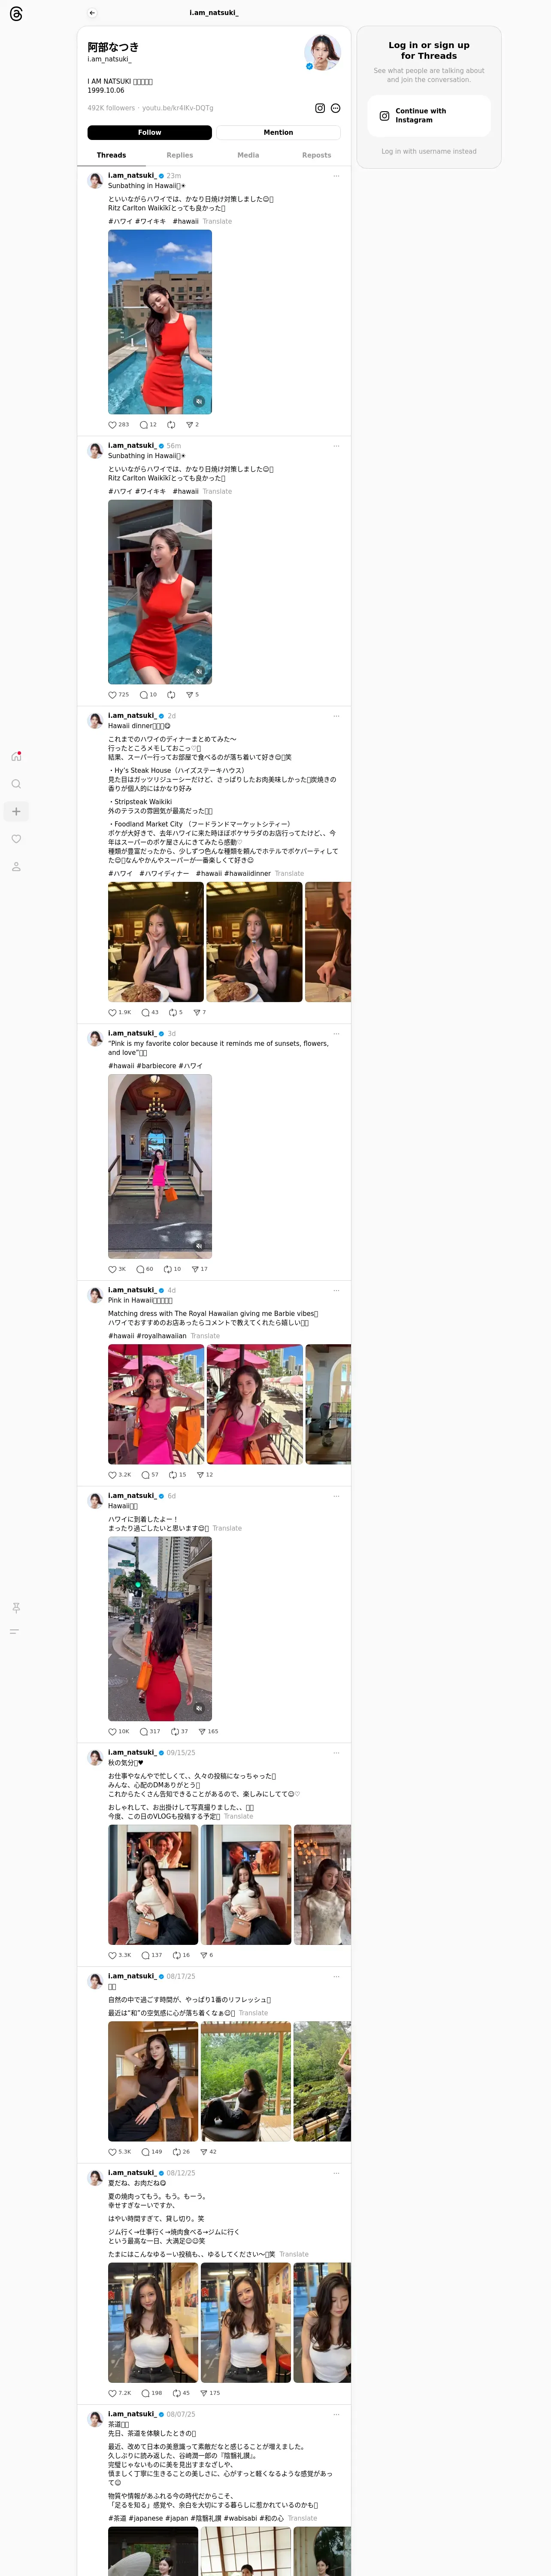Follow the i.am_natsuki_ profile
The height and width of the screenshot is (2576, 551).
coord(149,132)
